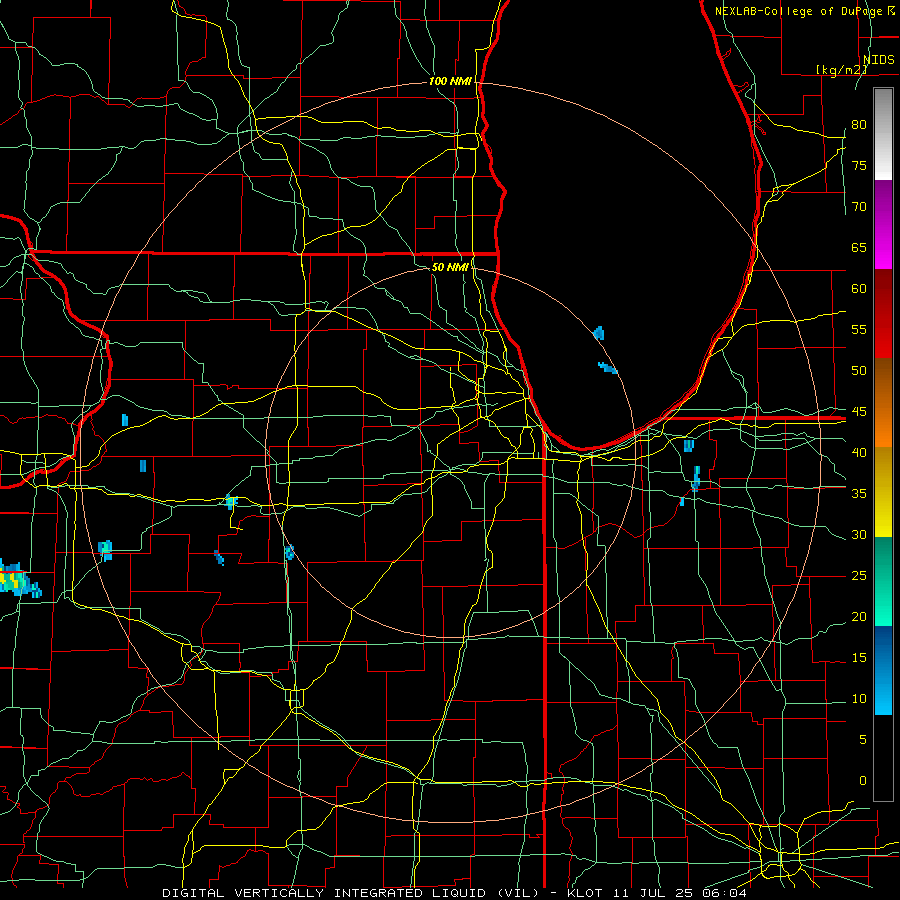Click the DIGITAL VERTICALLY INTEGRATED LIQUID (VIL) caption
Viewport: 900px width, 900px height.
click(353, 893)
